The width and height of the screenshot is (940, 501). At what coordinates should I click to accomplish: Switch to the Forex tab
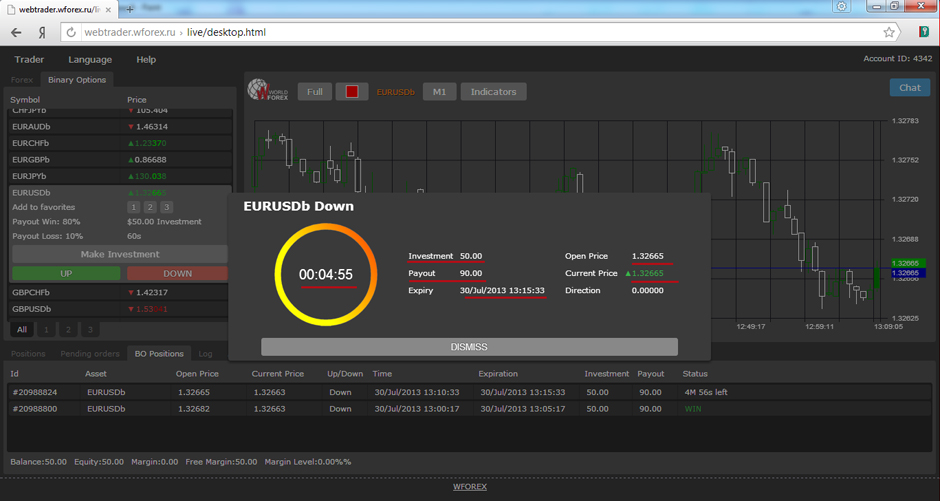click(22, 80)
